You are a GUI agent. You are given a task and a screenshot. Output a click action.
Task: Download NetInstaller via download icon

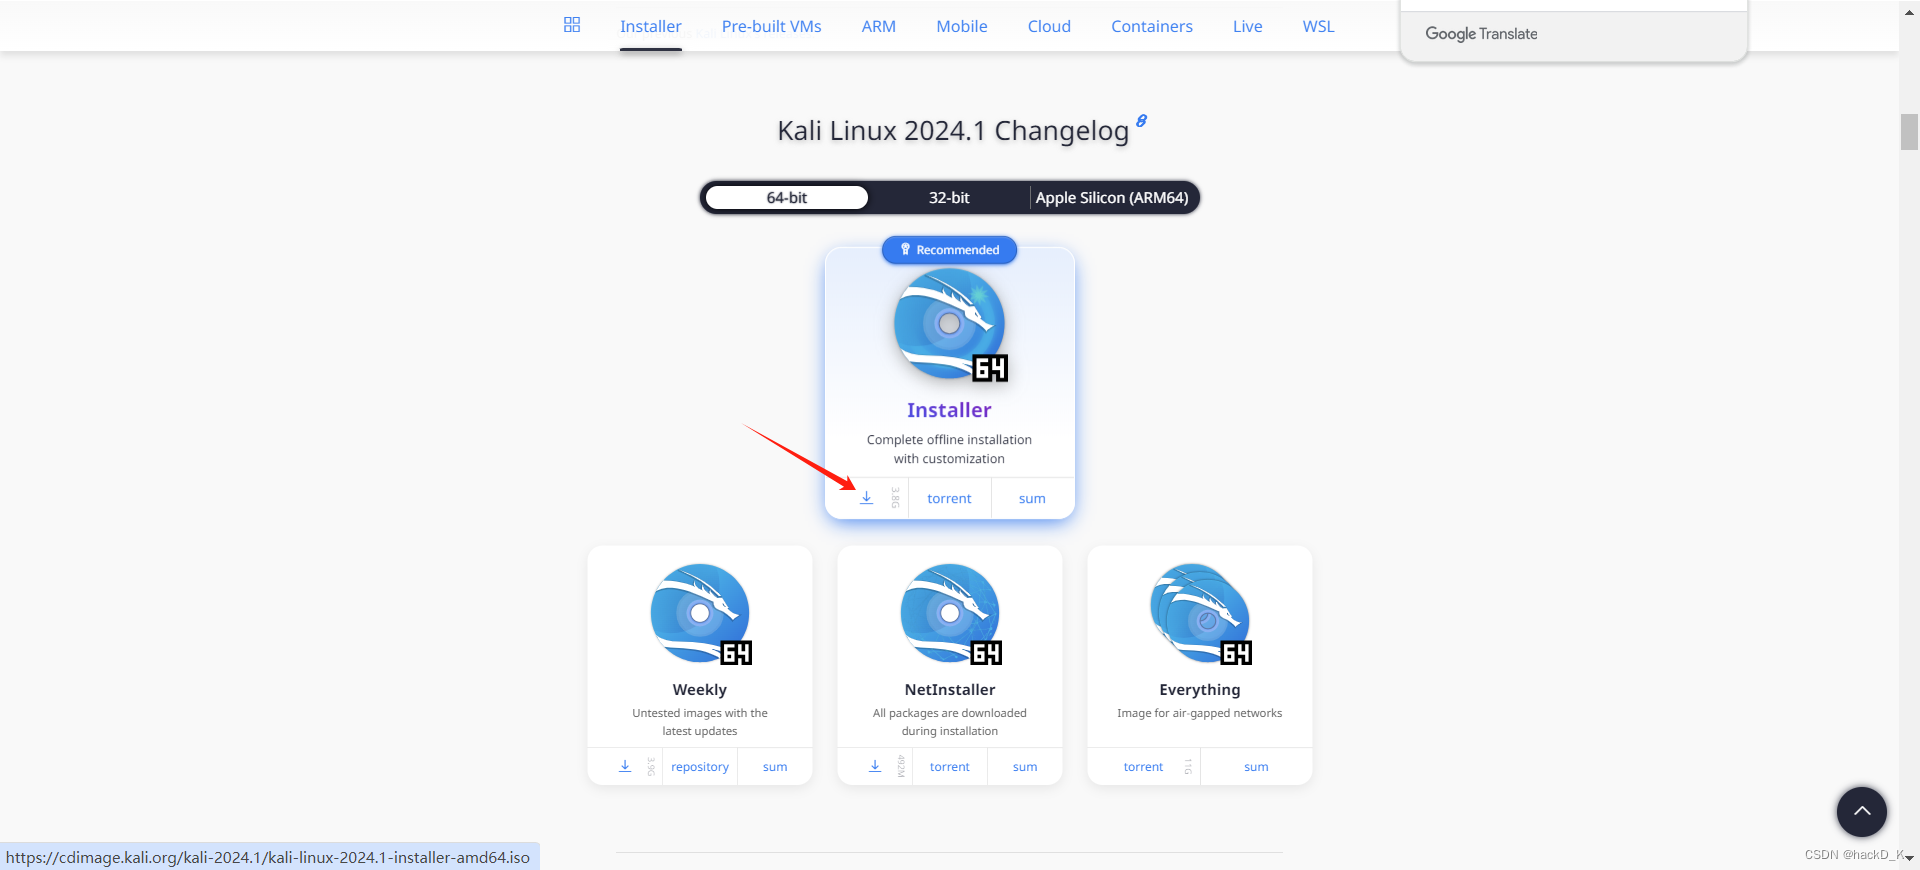coord(875,766)
